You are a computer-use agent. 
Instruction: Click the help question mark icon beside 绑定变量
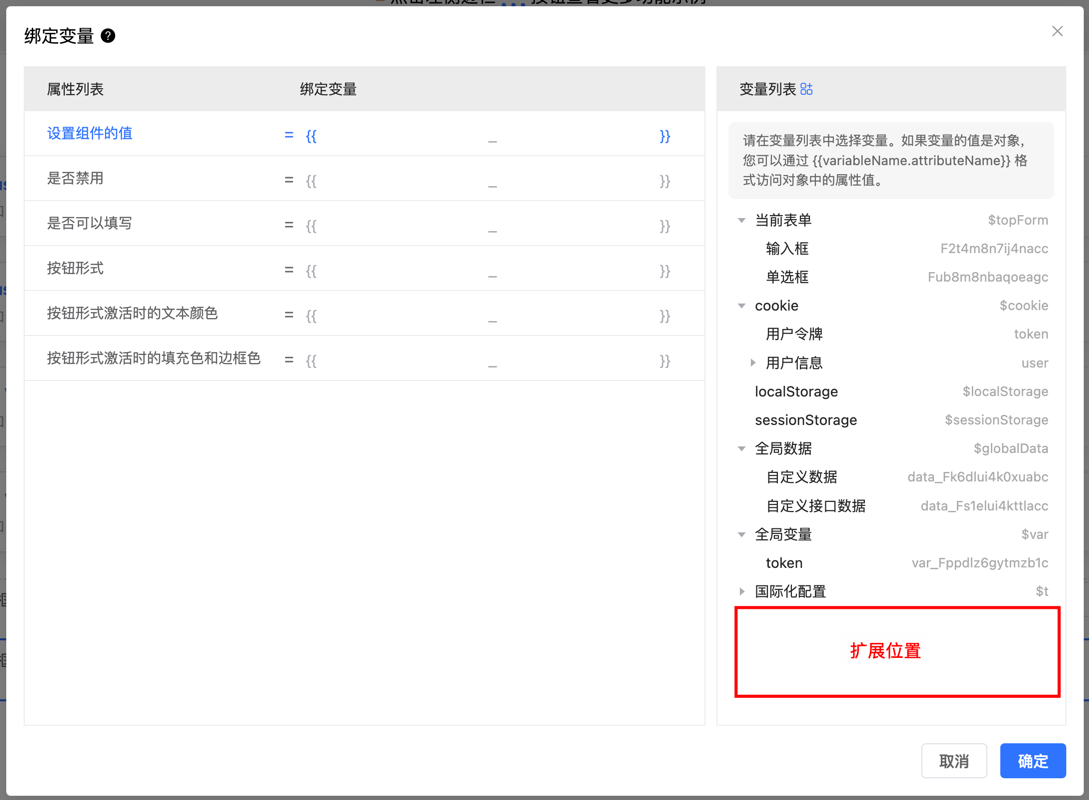pyautogui.click(x=108, y=36)
